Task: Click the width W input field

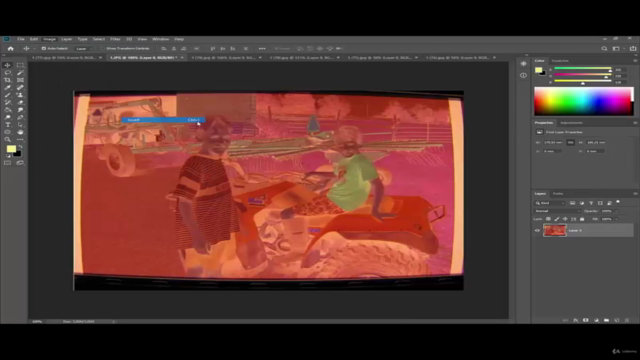Action: point(553,142)
